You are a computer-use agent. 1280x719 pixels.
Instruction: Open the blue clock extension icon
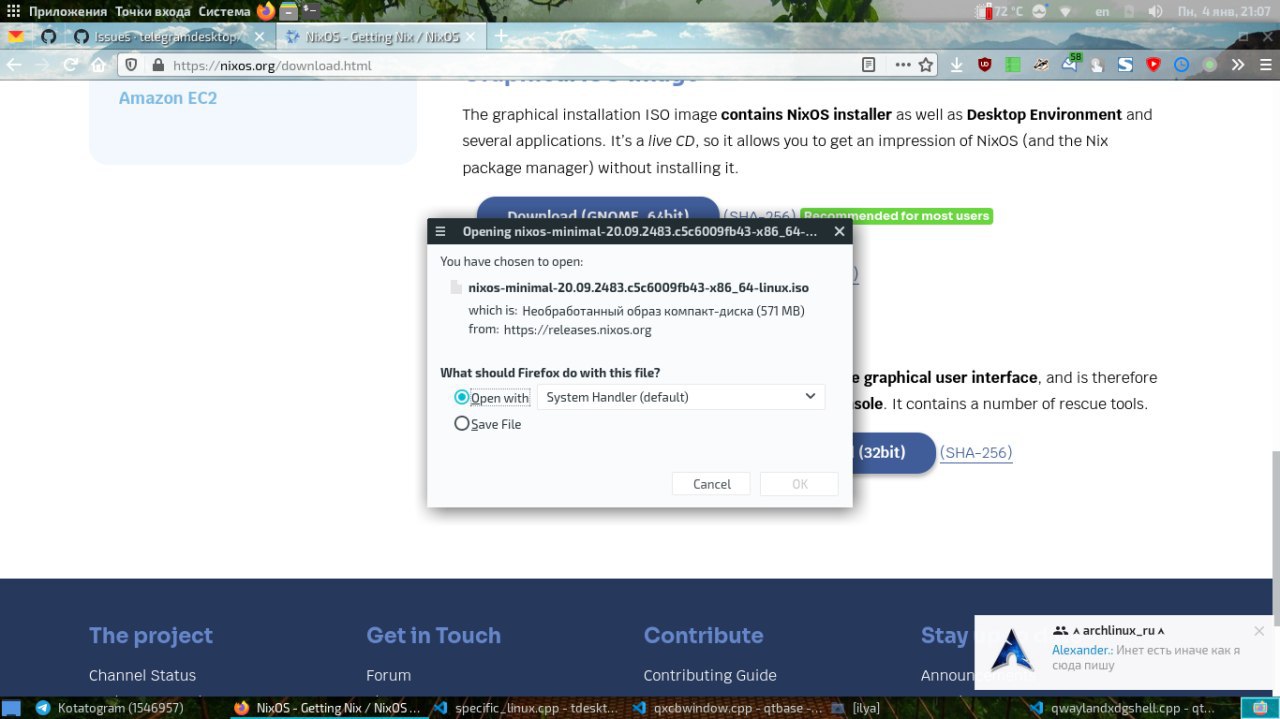[x=1181, y=64]
